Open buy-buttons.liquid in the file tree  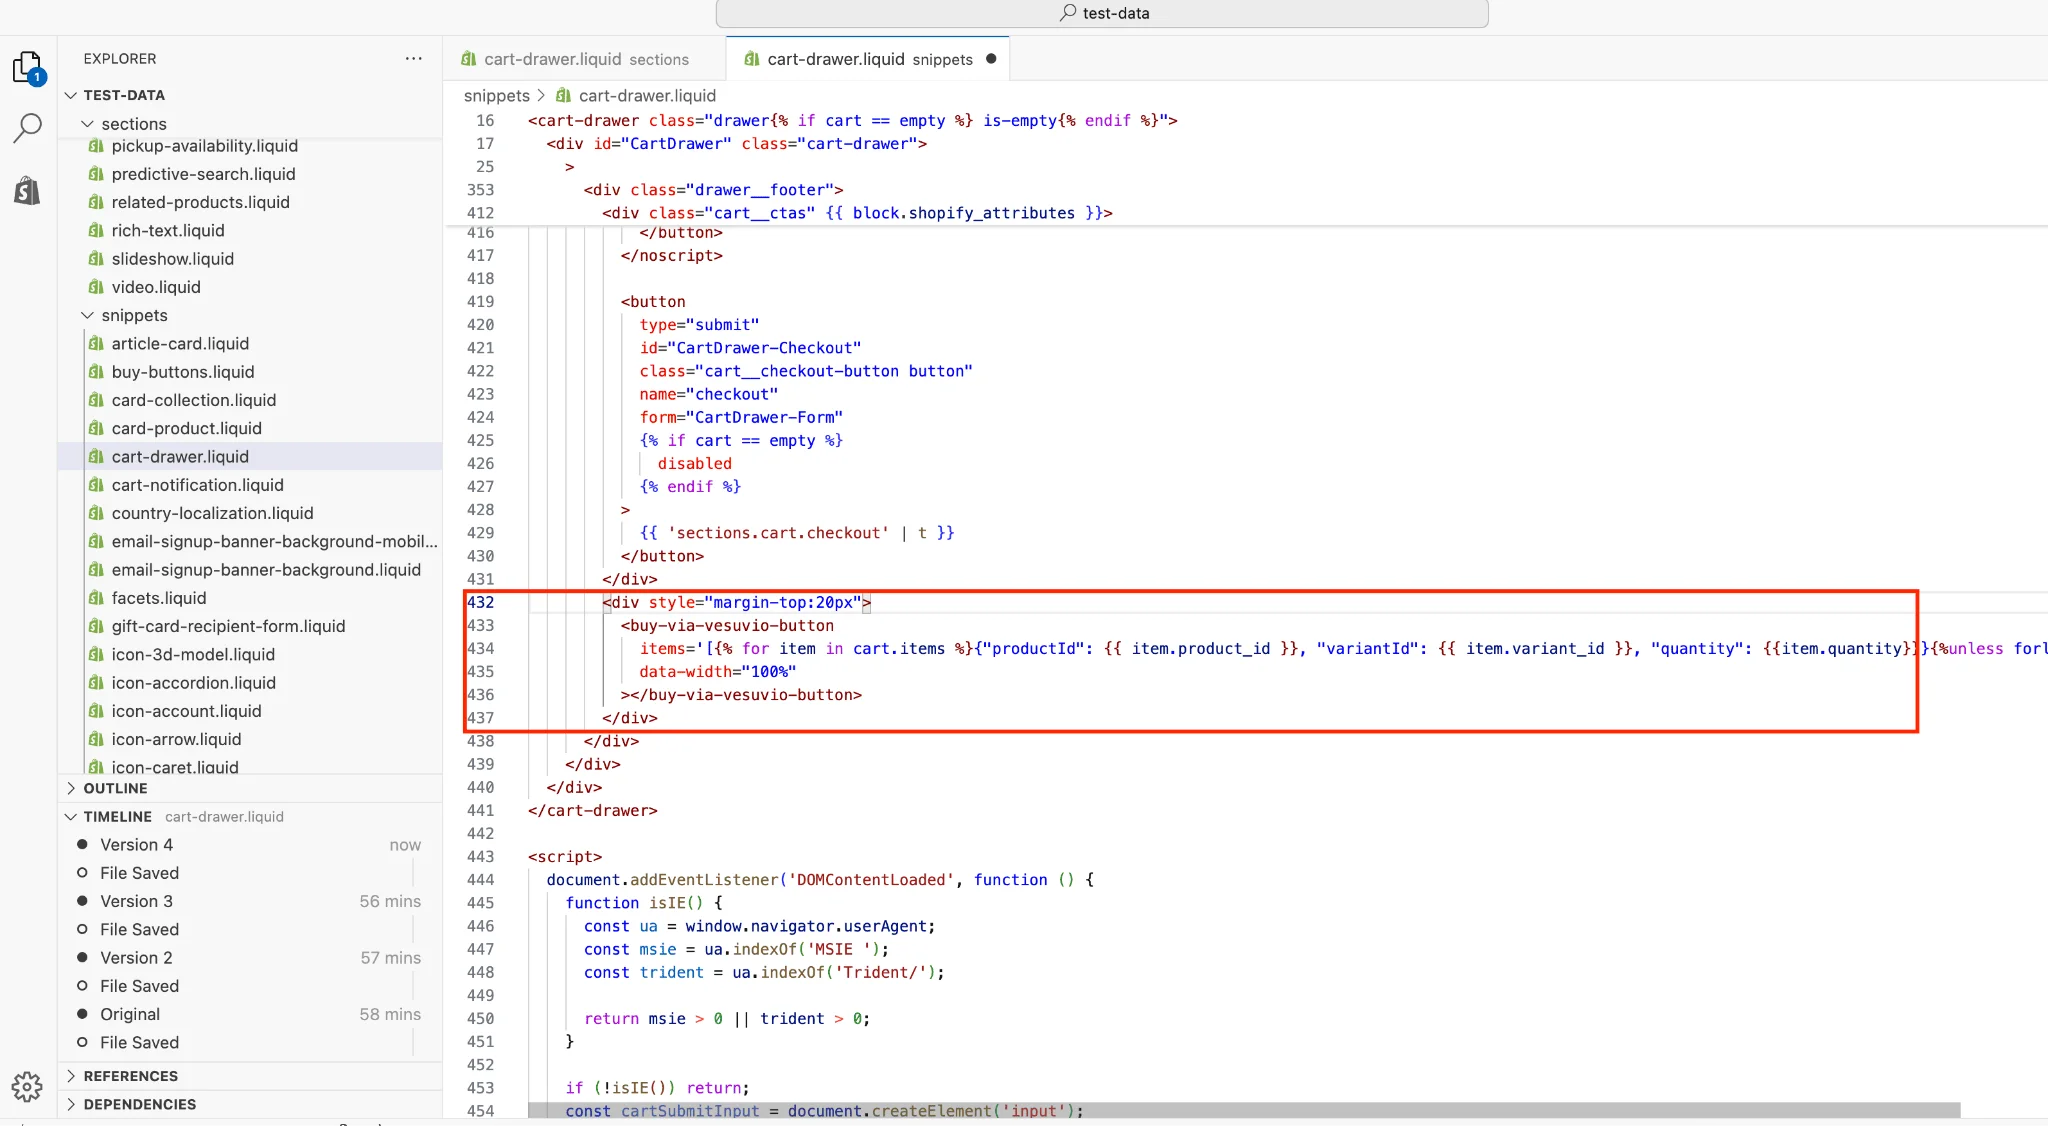183,372
